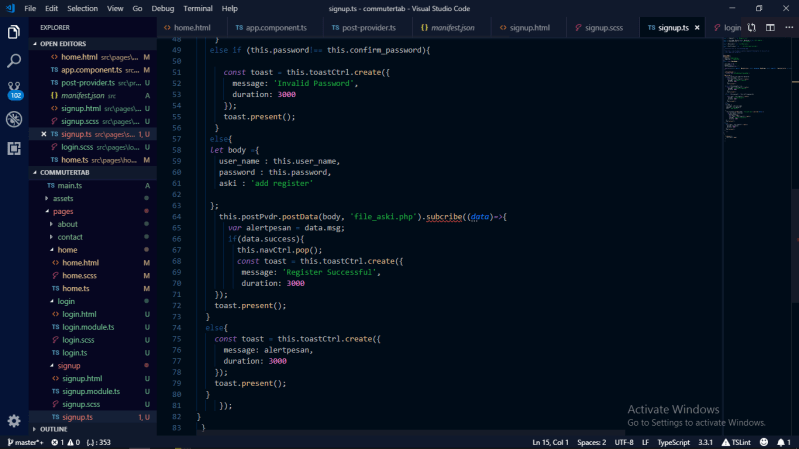
Task: Click TypeScript version 3.3.1
Action: (705, 442)
